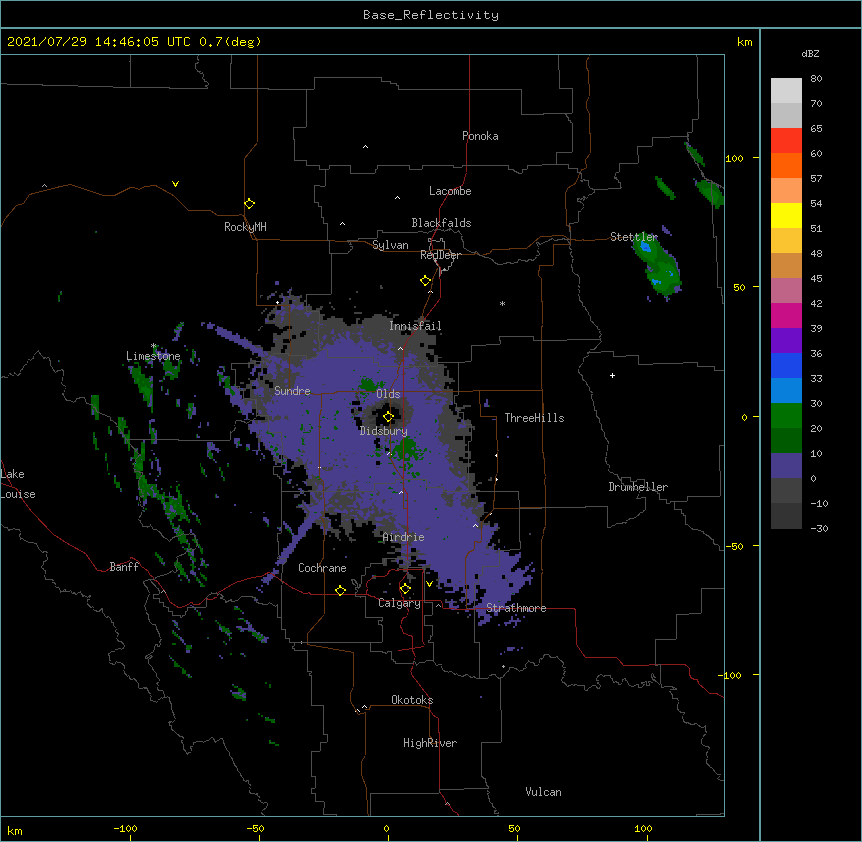862x842 pixels.
Task: Click the RedDeer city label
Action: point(440,255)
